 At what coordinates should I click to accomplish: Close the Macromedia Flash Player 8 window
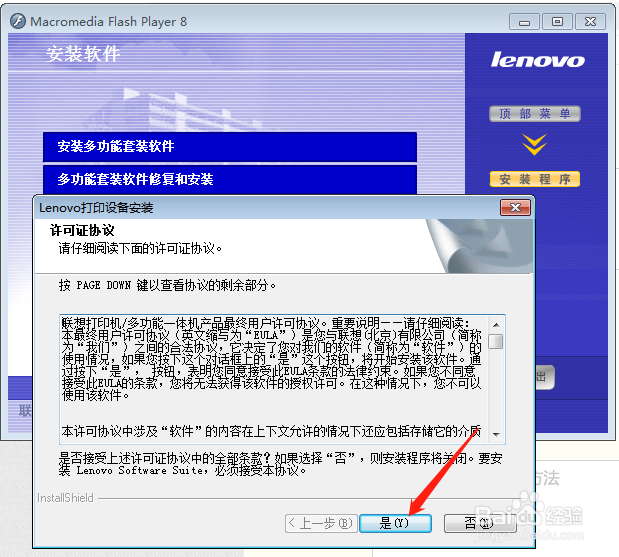click(590, 22)
